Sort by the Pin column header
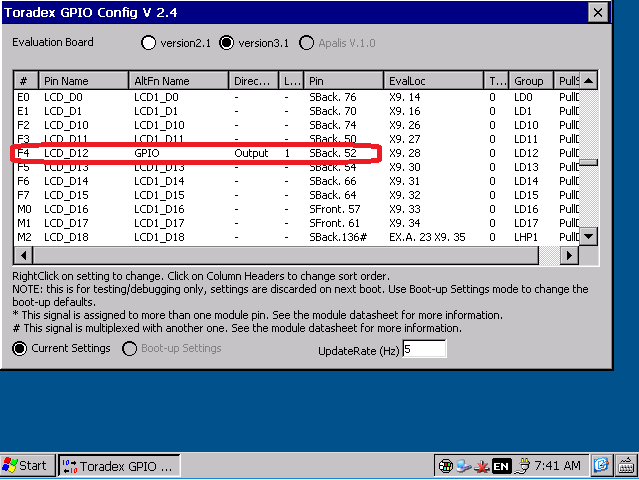639x480 pixels. [343, 81]
